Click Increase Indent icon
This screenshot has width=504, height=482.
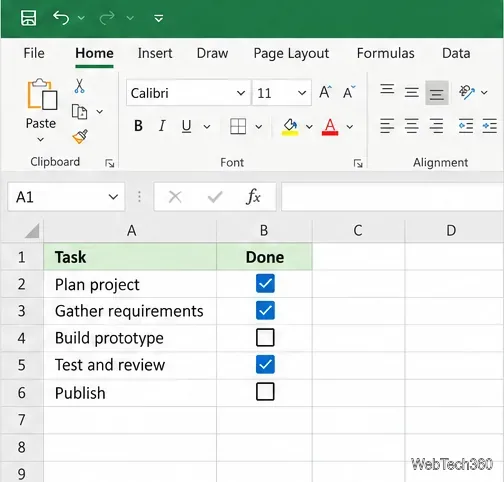490,126
